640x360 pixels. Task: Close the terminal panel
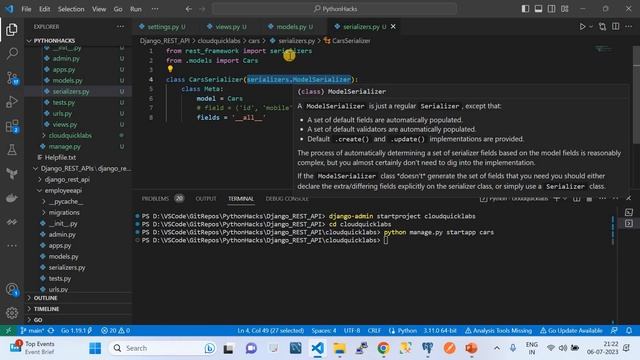pos(629,198)
